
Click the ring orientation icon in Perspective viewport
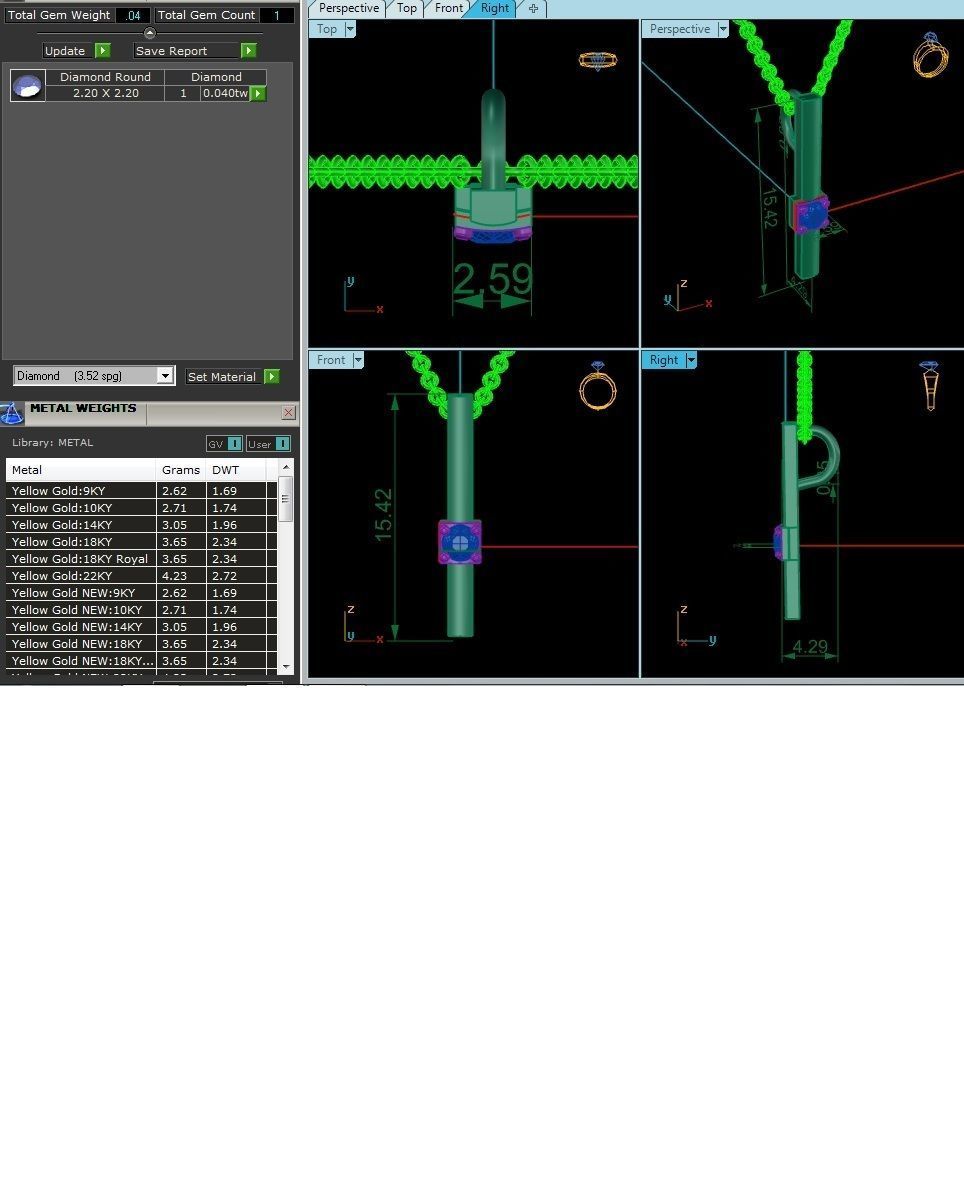[930, 55]
